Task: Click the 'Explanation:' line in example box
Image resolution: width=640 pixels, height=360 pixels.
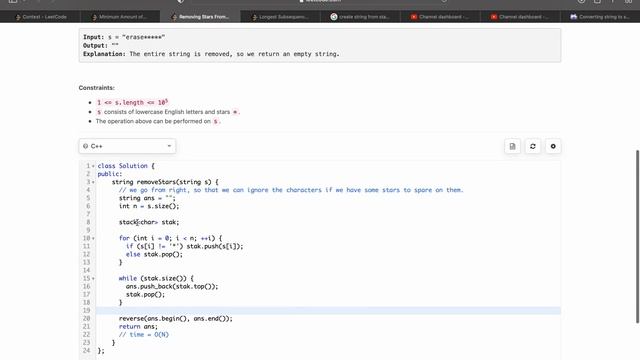Action: 211,54
